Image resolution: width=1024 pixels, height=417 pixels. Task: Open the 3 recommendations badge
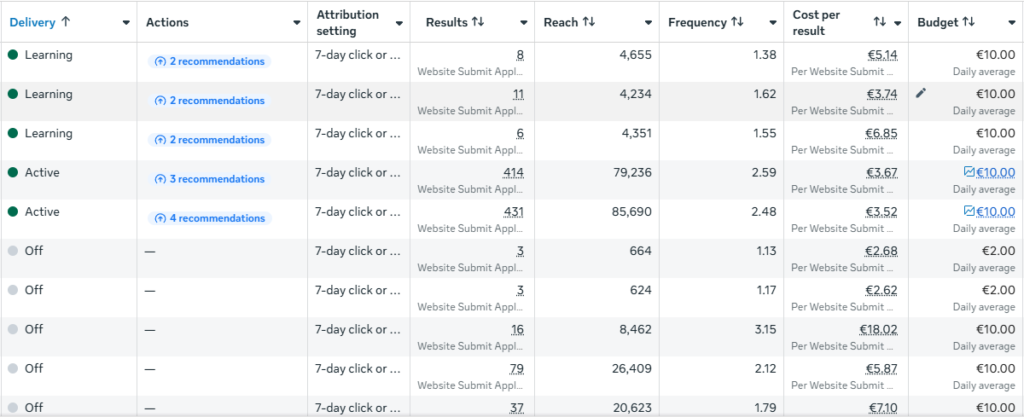tap(210, 179)
